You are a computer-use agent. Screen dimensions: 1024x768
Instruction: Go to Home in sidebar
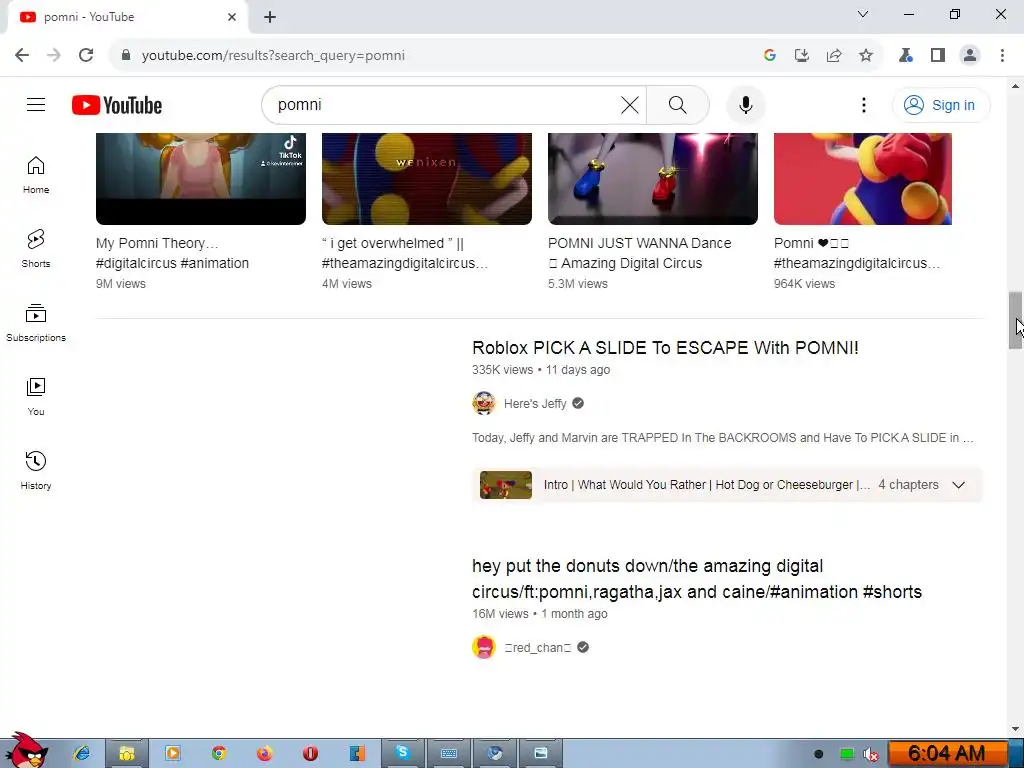(36, 175)
